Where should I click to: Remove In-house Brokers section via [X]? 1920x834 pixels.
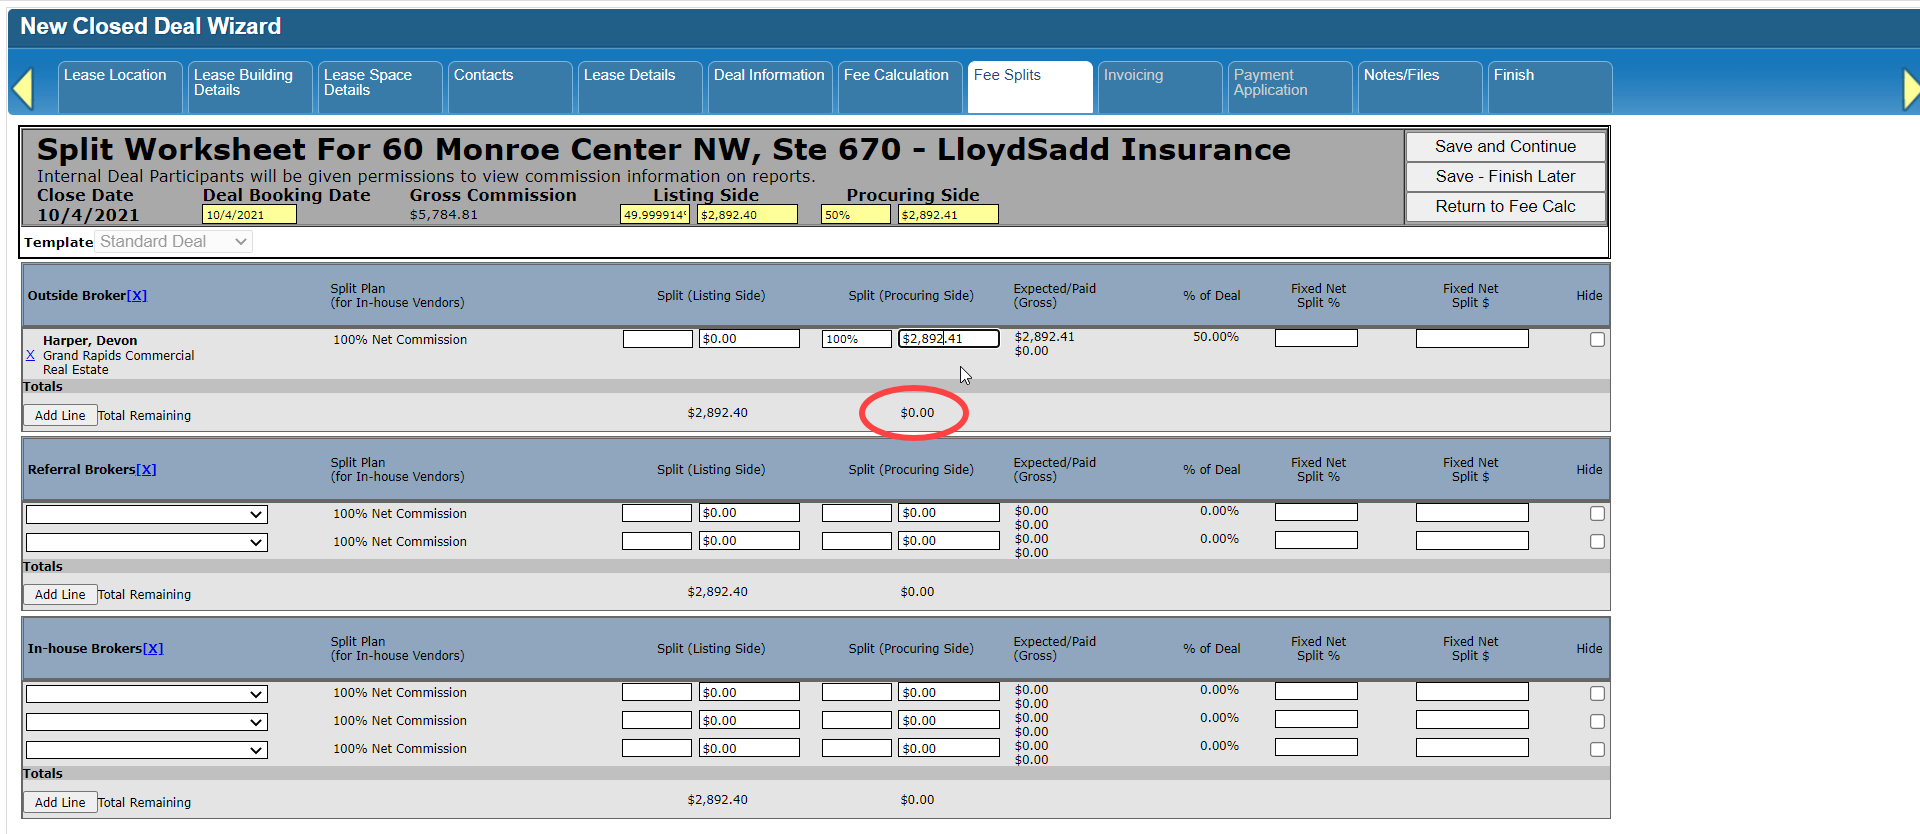[153, 648]
